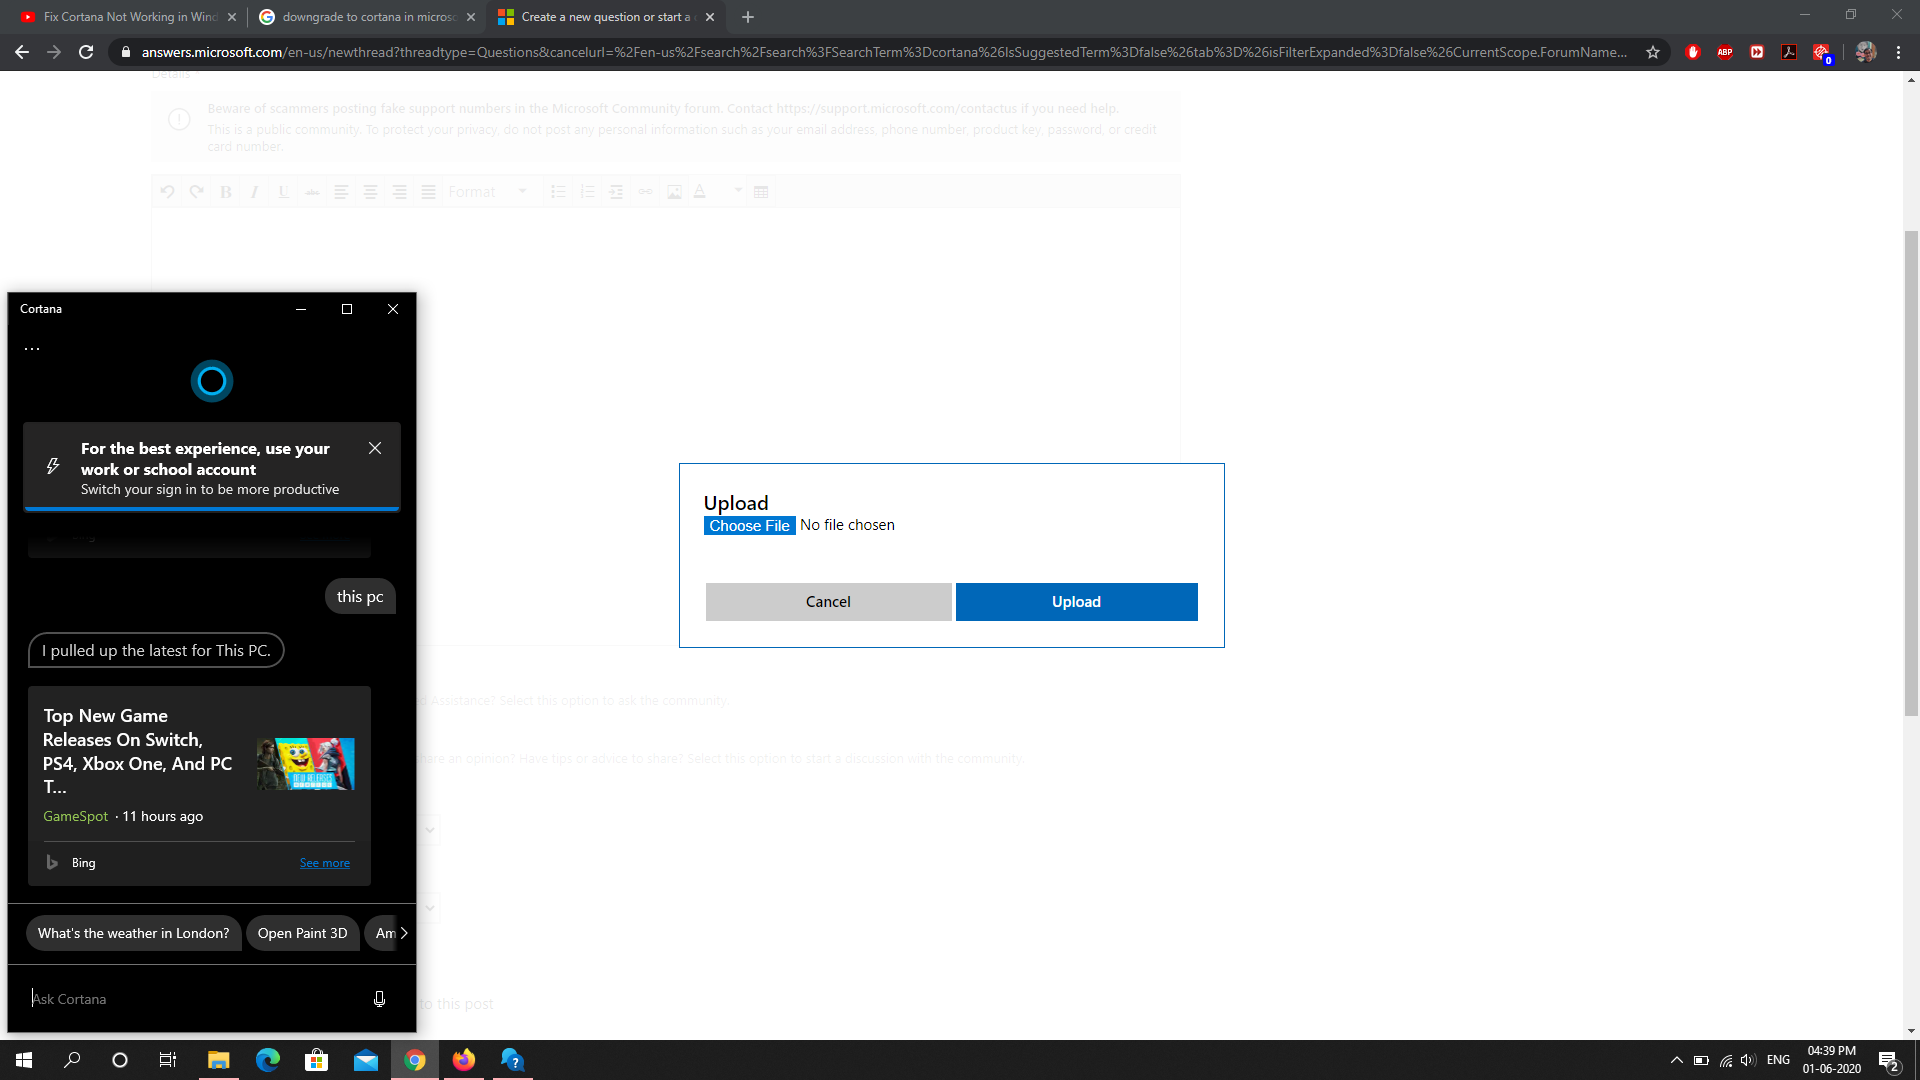Open the Windows Start menu
The width and height of the screenshot is (1920, 1080).
point(24,1060)
